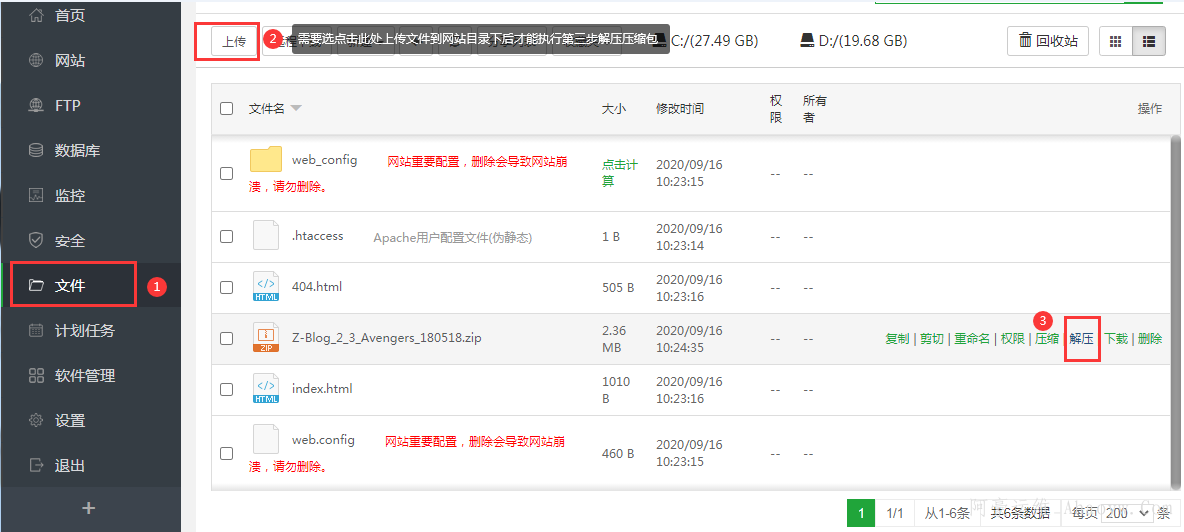Open the 回收站 recycle bin
The width and height of the screenshot is (1184, 532).
click(1047, 41)
